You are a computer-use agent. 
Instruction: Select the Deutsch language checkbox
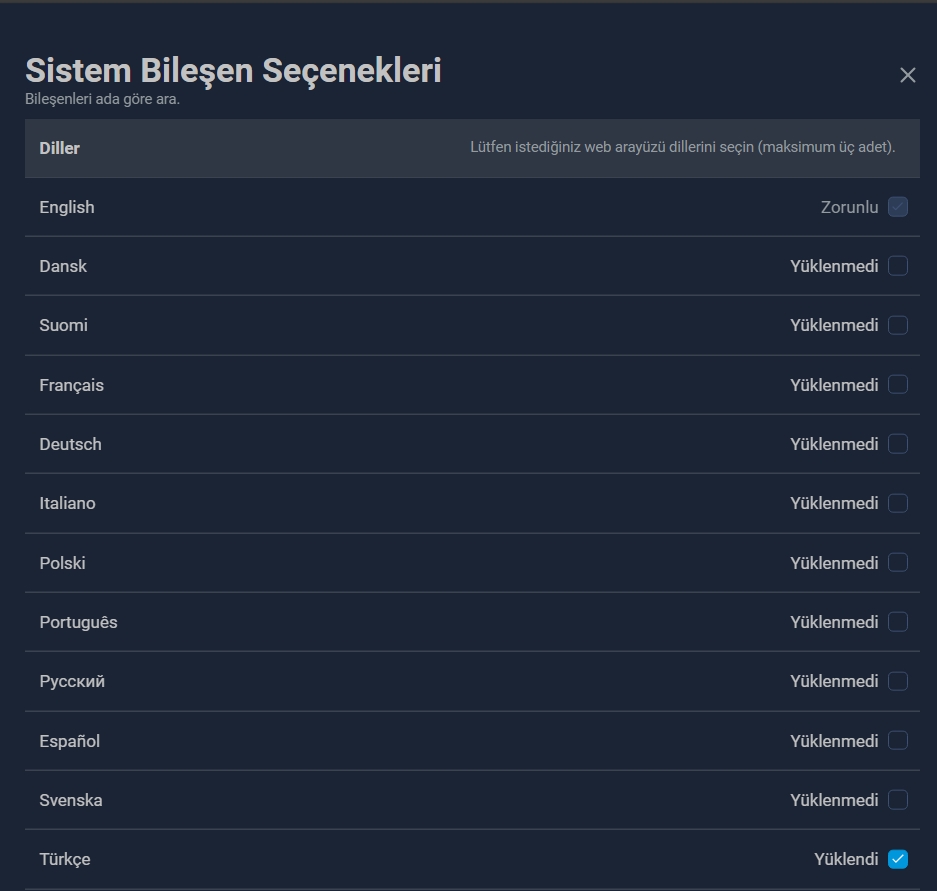(x=898, y=444)
